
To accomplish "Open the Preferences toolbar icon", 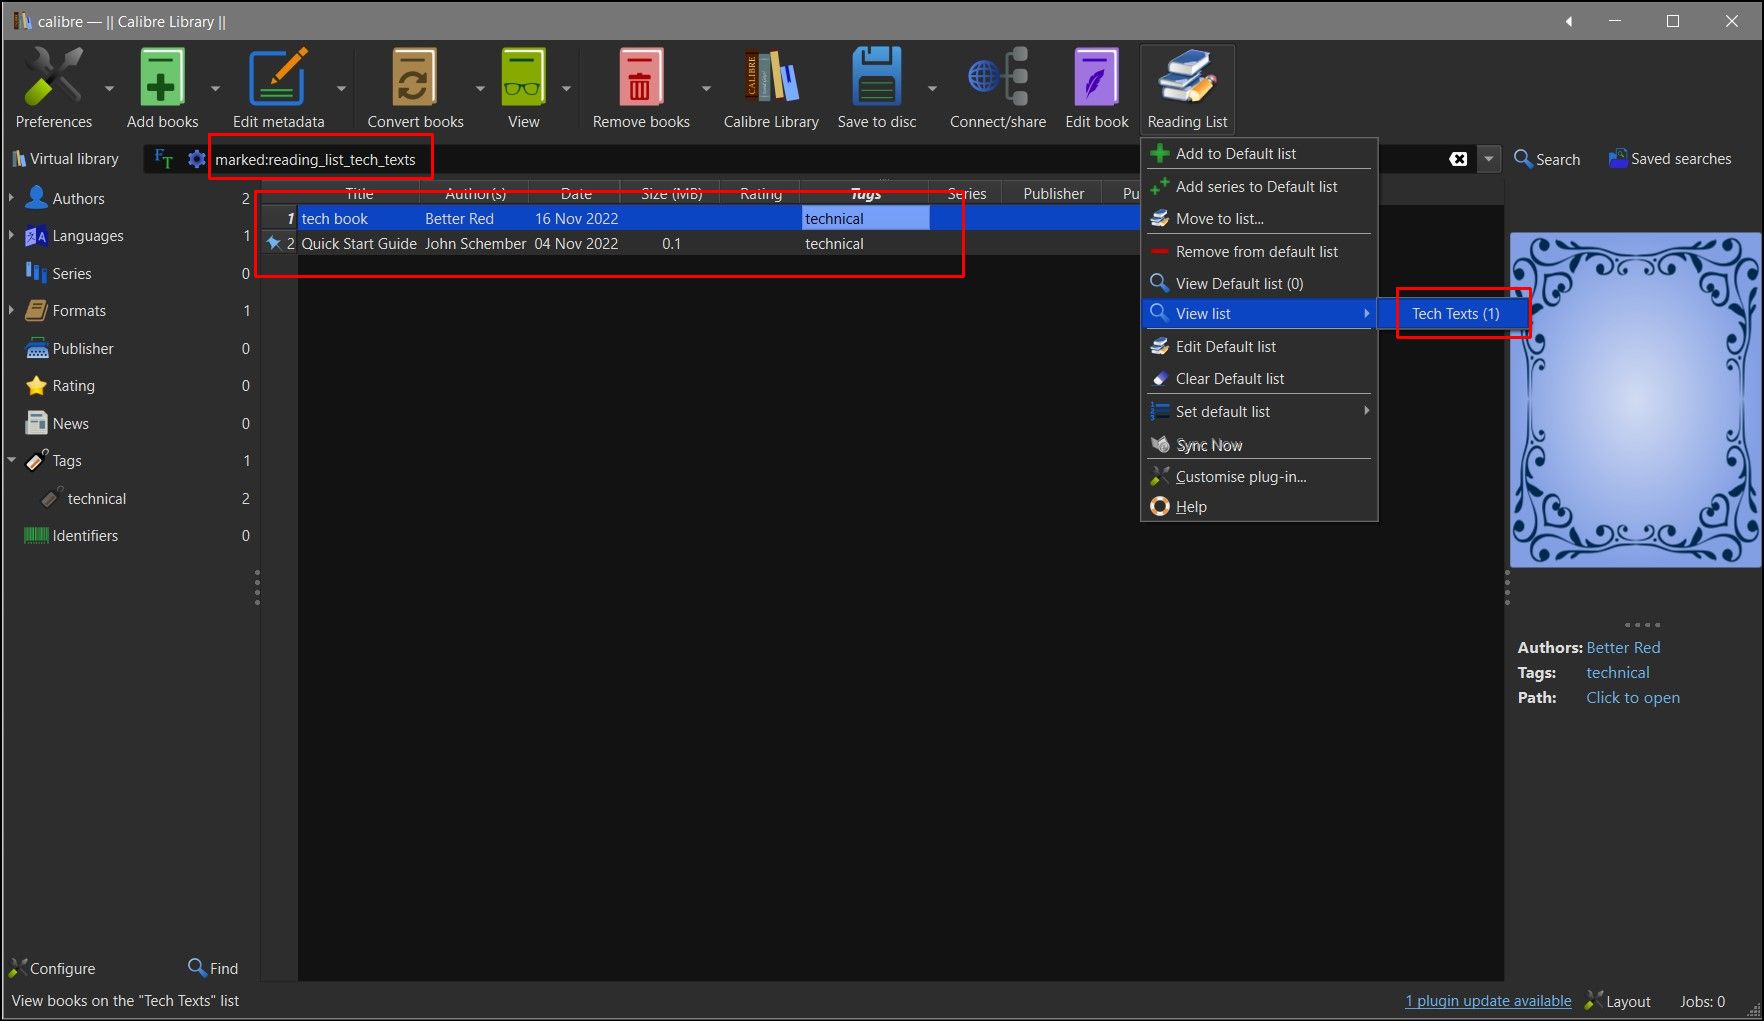I will (53, 78).
